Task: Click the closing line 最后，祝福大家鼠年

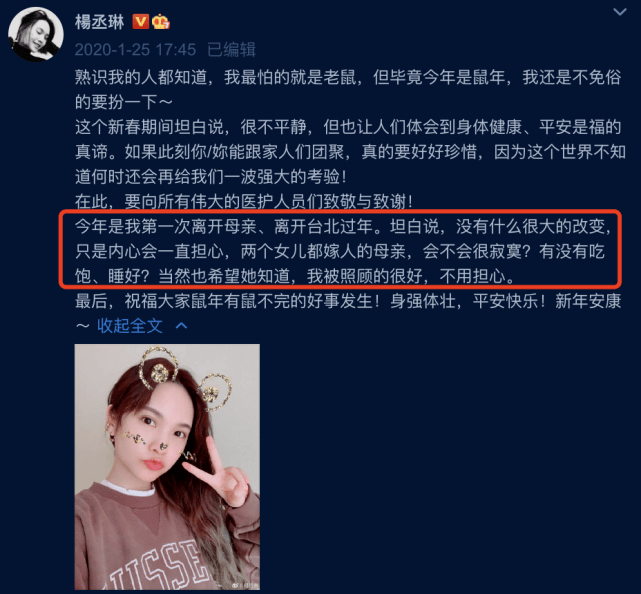Action: [348, 301]
